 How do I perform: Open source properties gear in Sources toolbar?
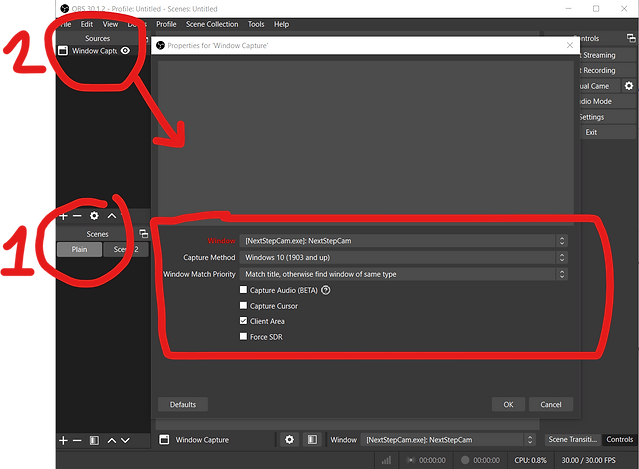pos(94,216)
